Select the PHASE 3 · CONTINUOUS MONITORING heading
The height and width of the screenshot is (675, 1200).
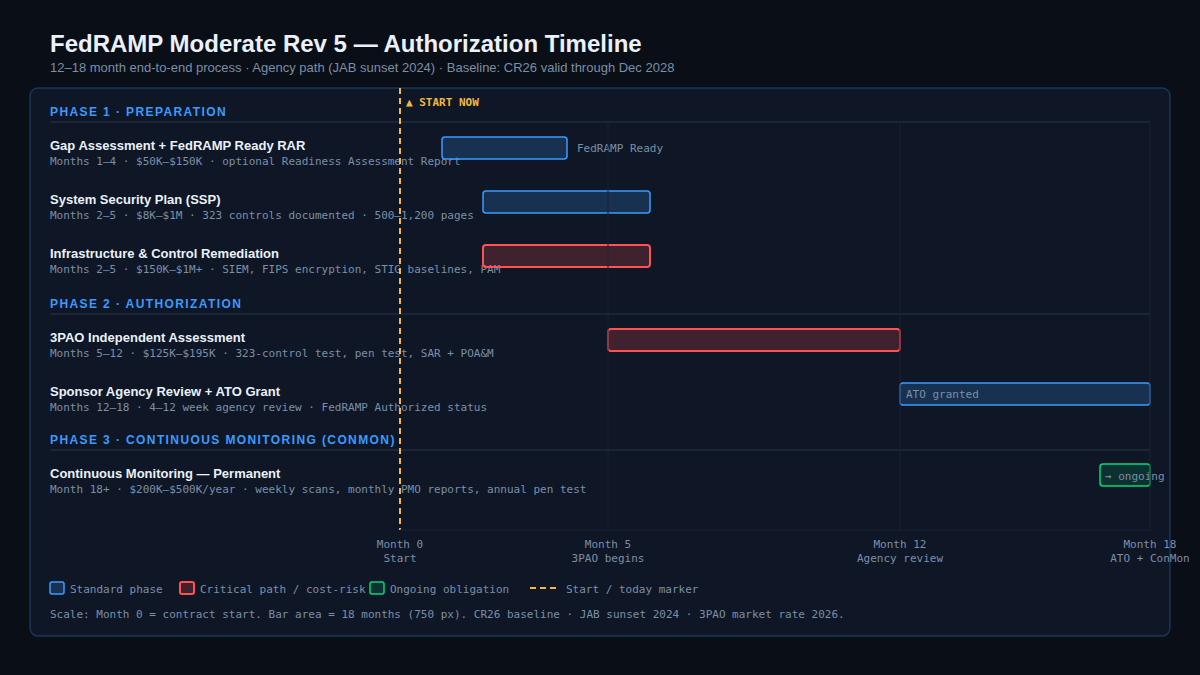click(x=223, y=440)
